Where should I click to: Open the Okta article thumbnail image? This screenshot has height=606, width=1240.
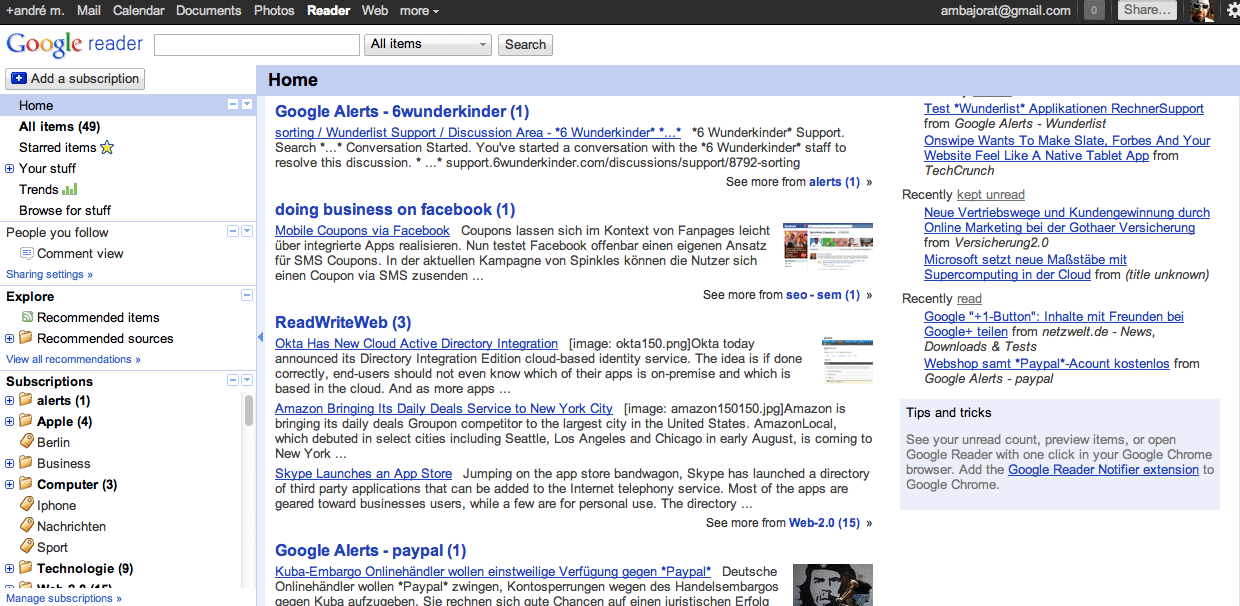(x=848, y=360)
